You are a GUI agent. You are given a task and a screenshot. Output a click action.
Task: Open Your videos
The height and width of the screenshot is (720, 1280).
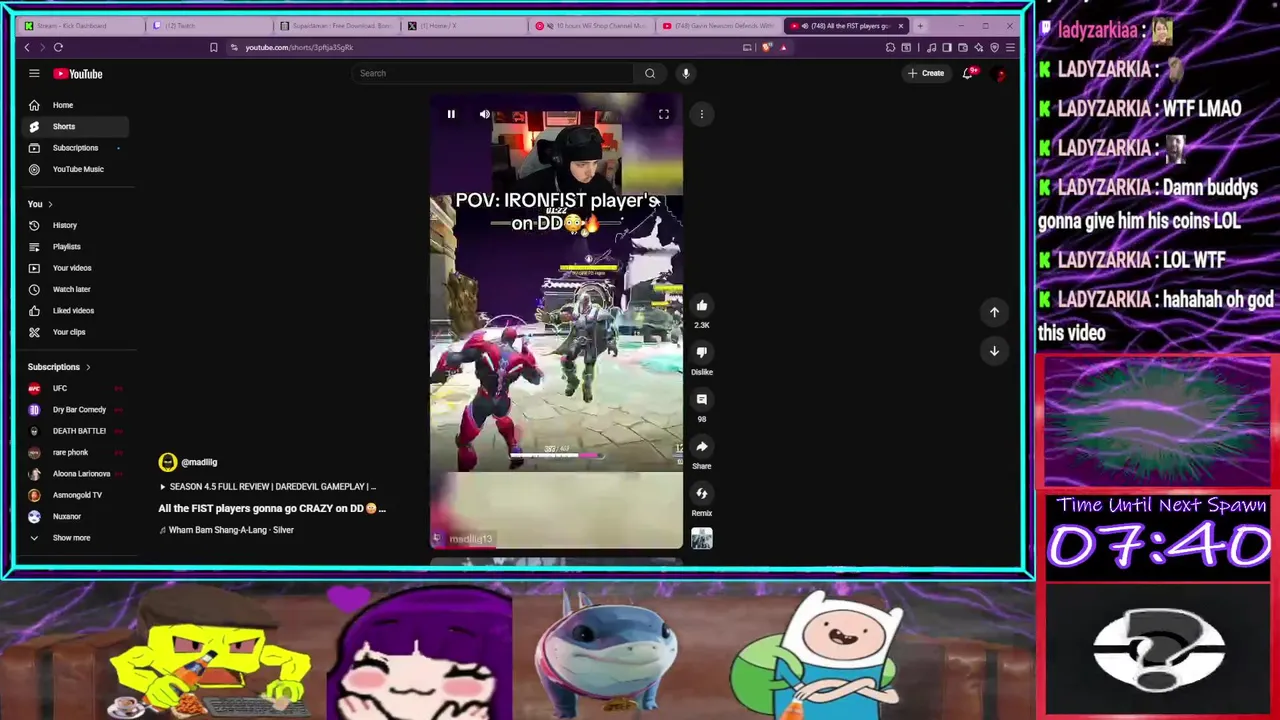(75, 268)
